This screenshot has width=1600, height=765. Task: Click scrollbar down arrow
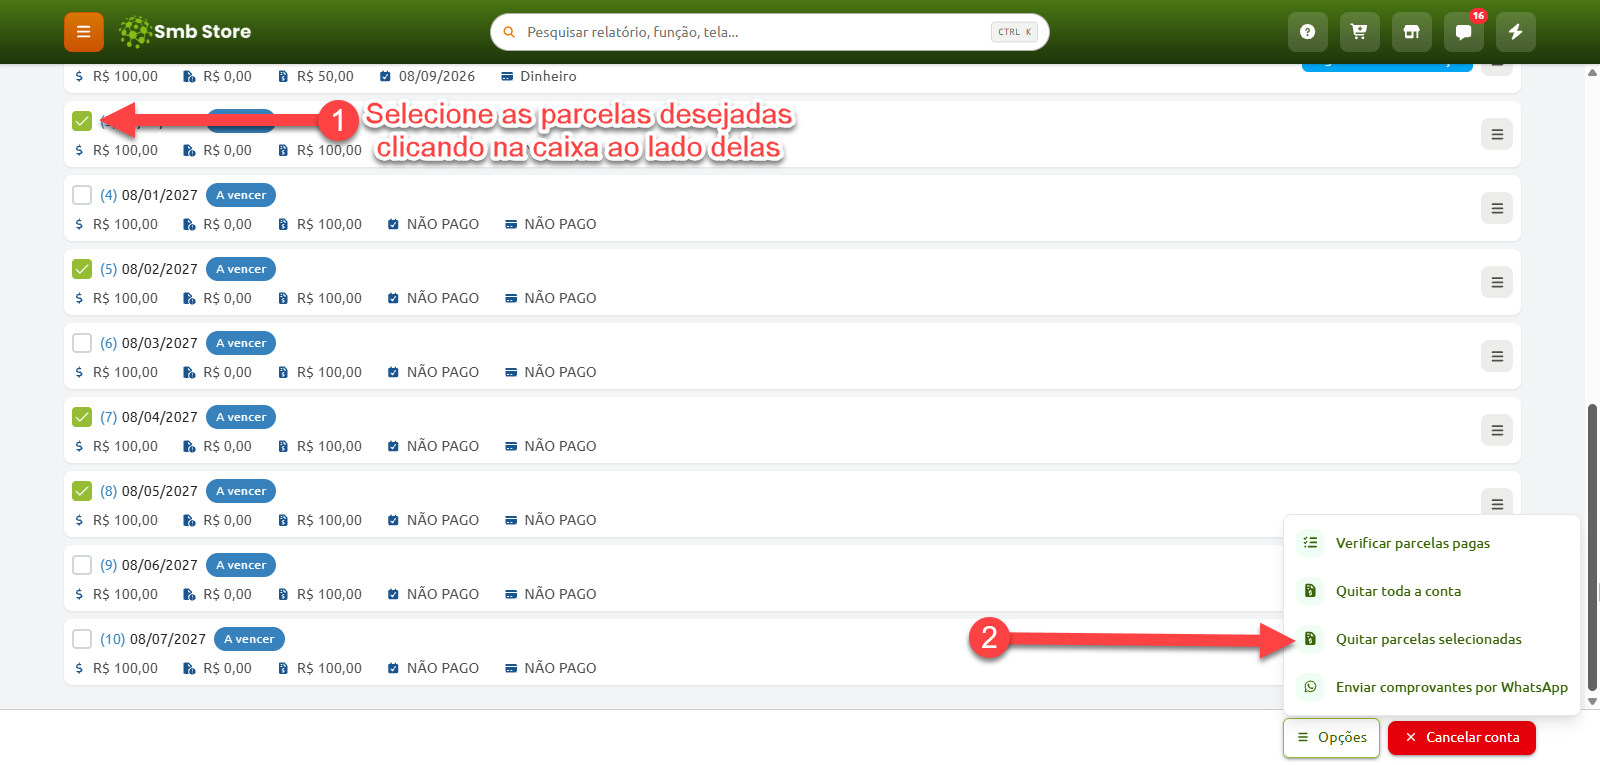pyautogui.click(x=1592, y=701)
